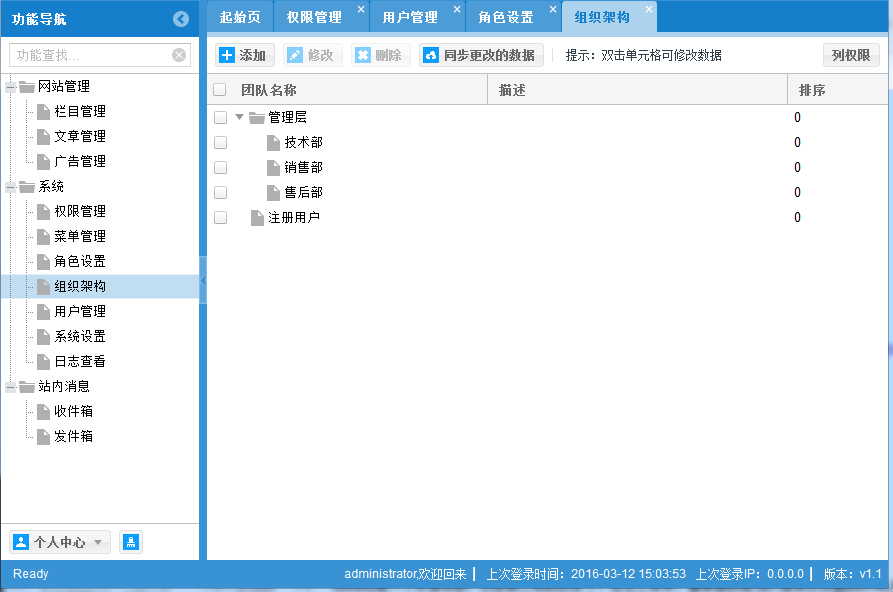Collapse the navigation panel with the arrow
Image resolution: width=893 pixels, height=592 pixels.
tap(180, 17)
